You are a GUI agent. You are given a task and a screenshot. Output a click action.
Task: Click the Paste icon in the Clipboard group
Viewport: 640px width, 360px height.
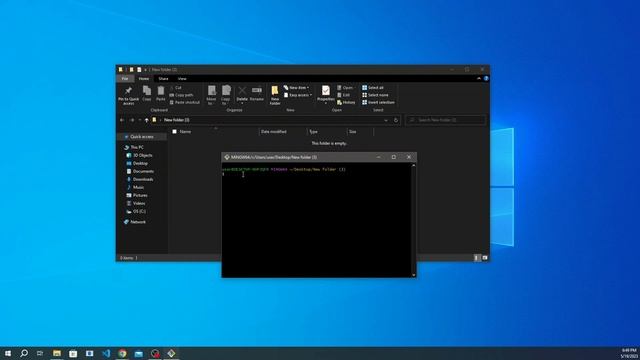pos(161,93)
